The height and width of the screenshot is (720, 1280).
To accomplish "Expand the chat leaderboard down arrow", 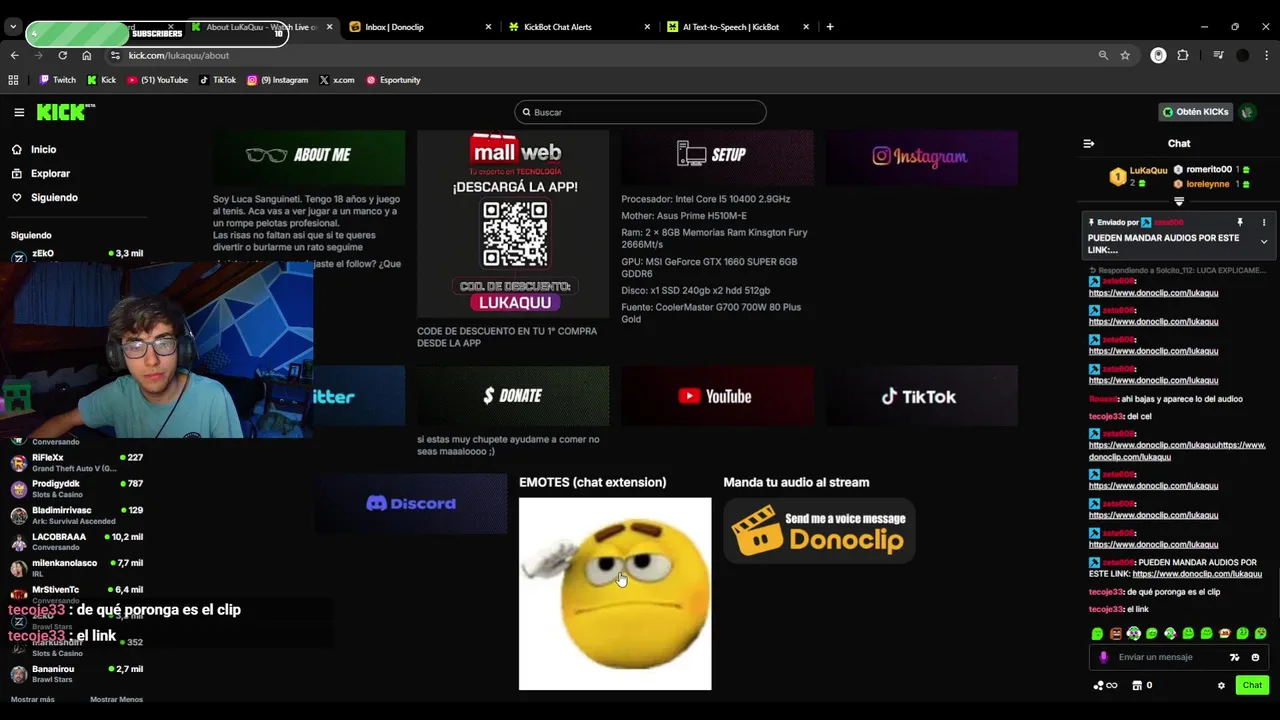I will click(x=1179, y=201).
